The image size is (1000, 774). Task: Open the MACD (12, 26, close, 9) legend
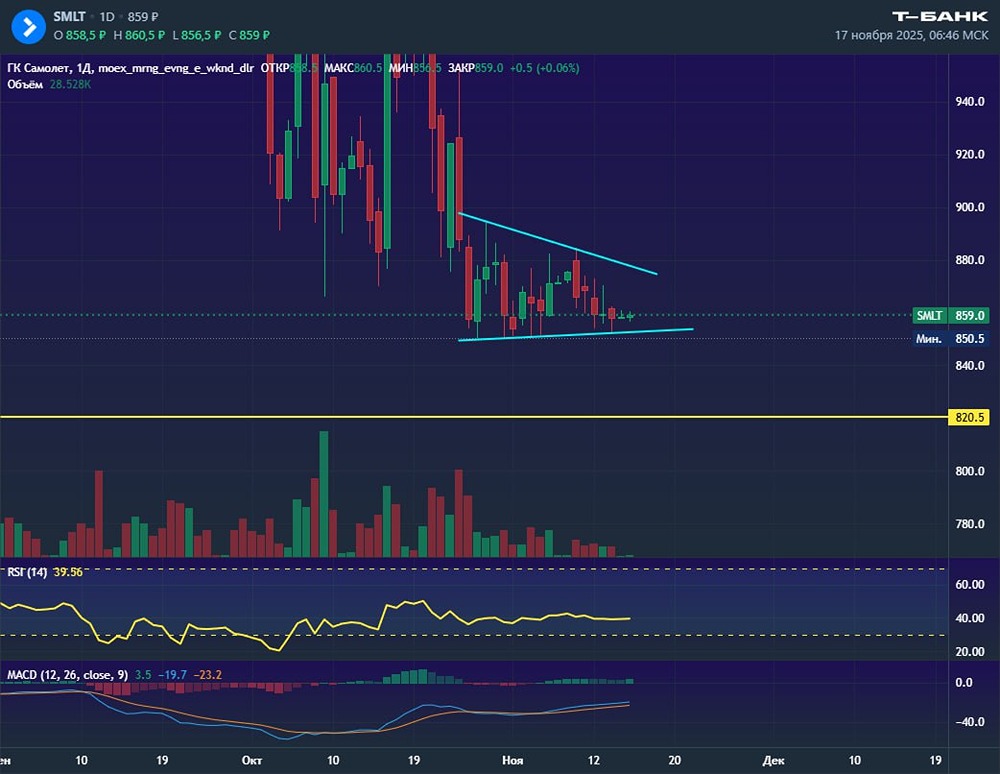(67, 675)
